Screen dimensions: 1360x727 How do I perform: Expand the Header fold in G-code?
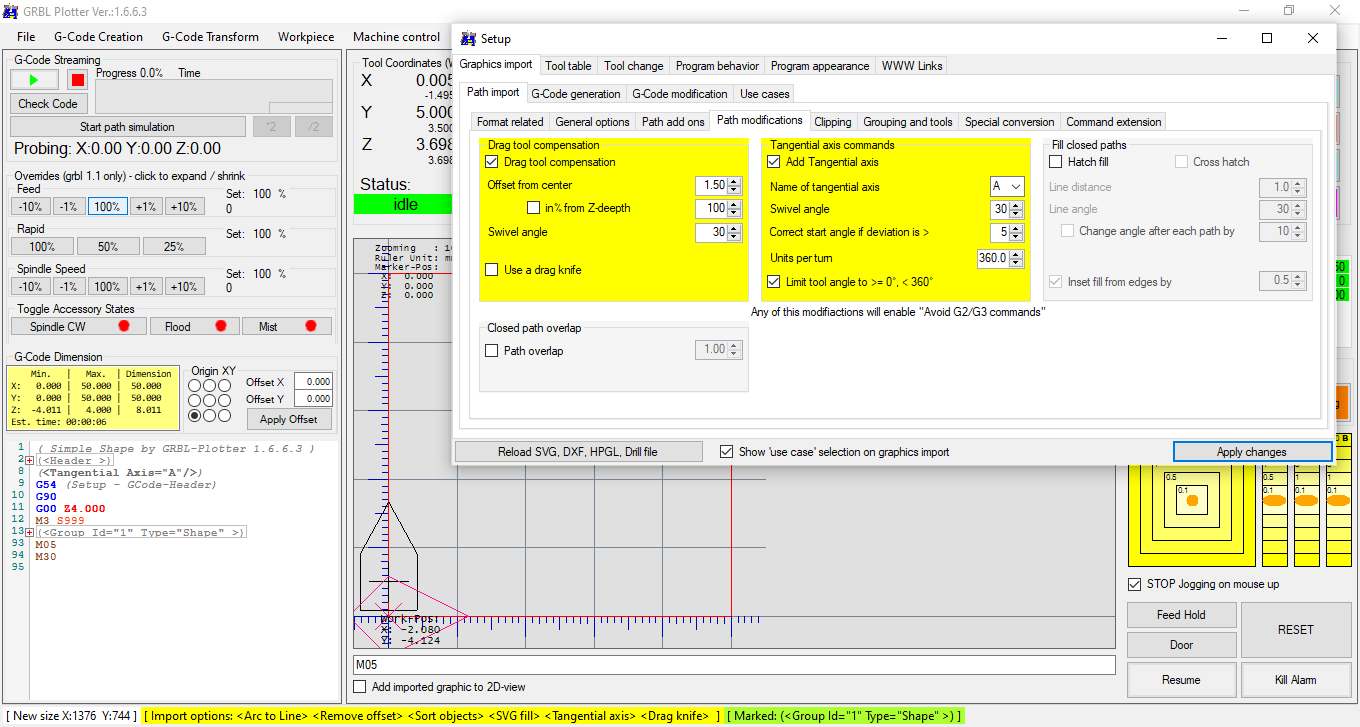(x=30, y=461)
